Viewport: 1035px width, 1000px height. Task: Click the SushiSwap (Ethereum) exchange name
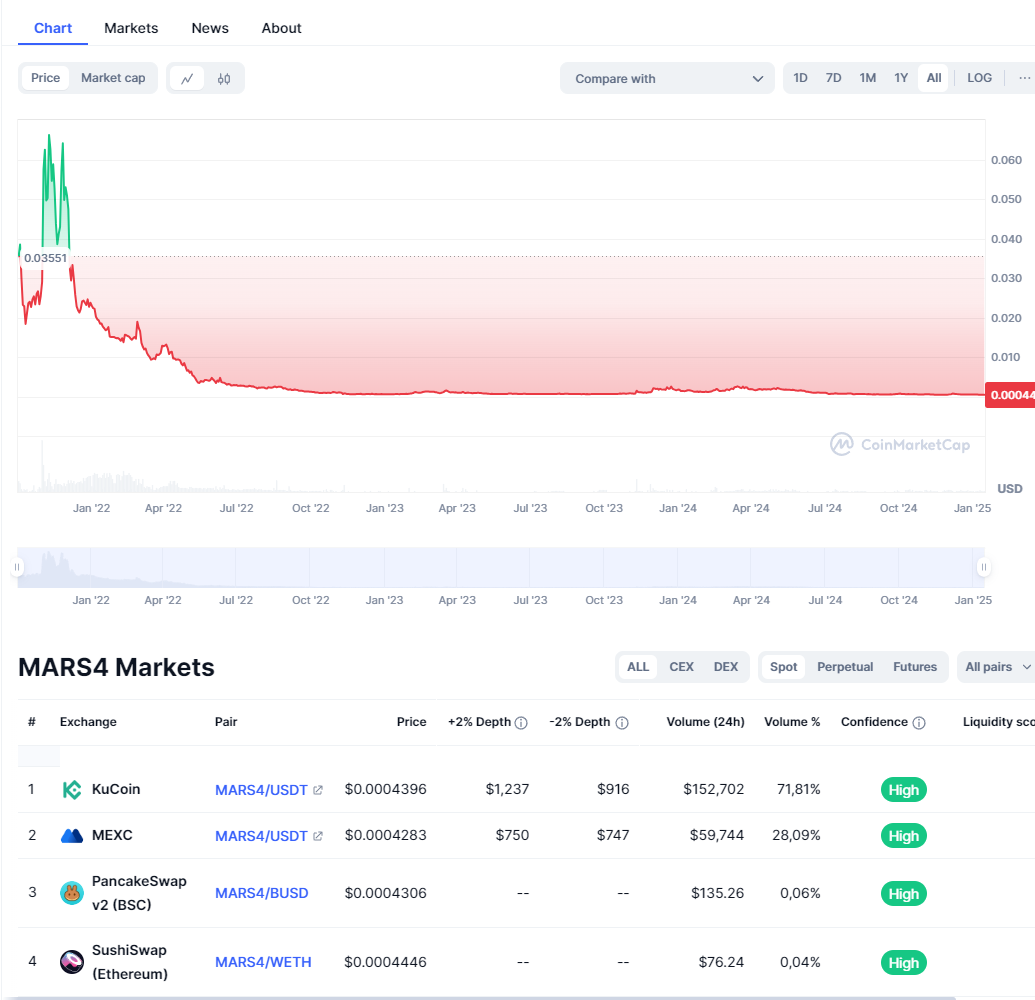[130, 962]
